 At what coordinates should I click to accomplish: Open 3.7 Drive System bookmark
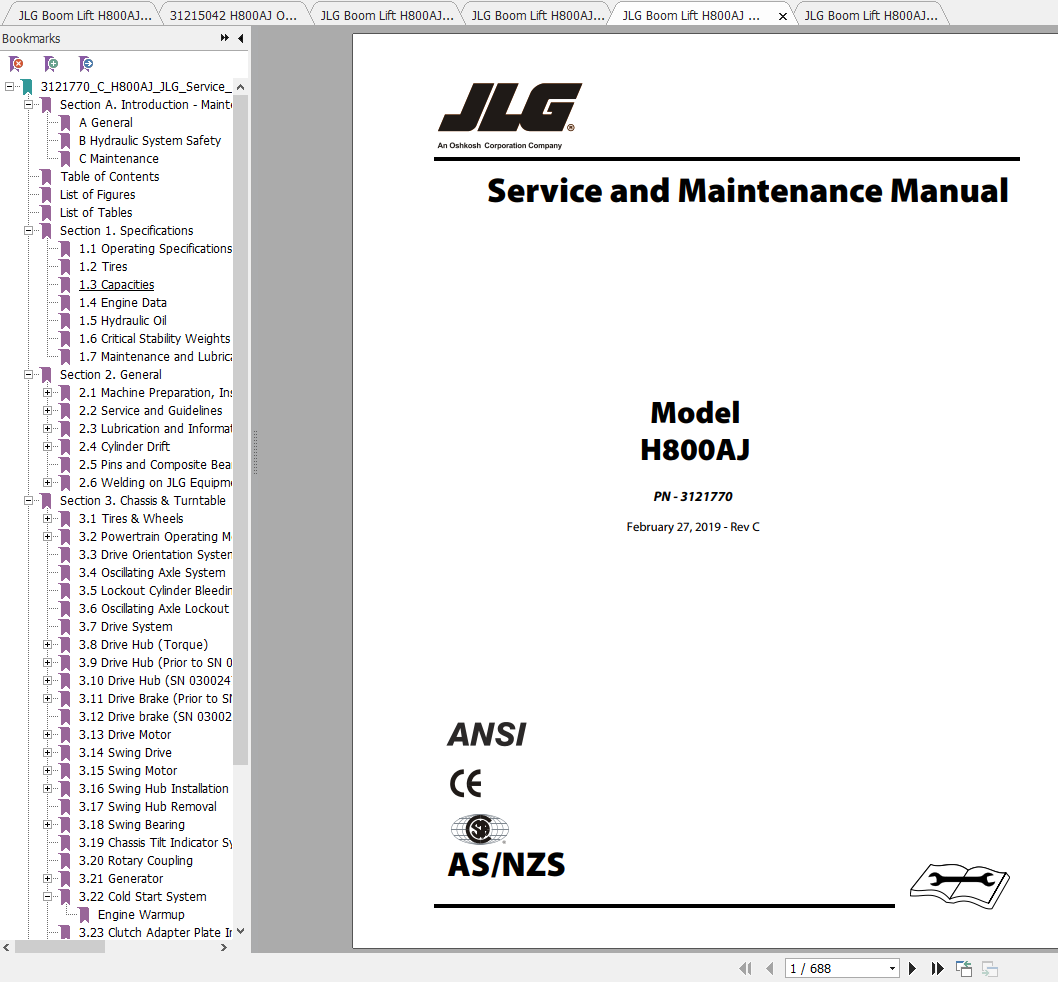pyautogui.click(x=126, y=626)
